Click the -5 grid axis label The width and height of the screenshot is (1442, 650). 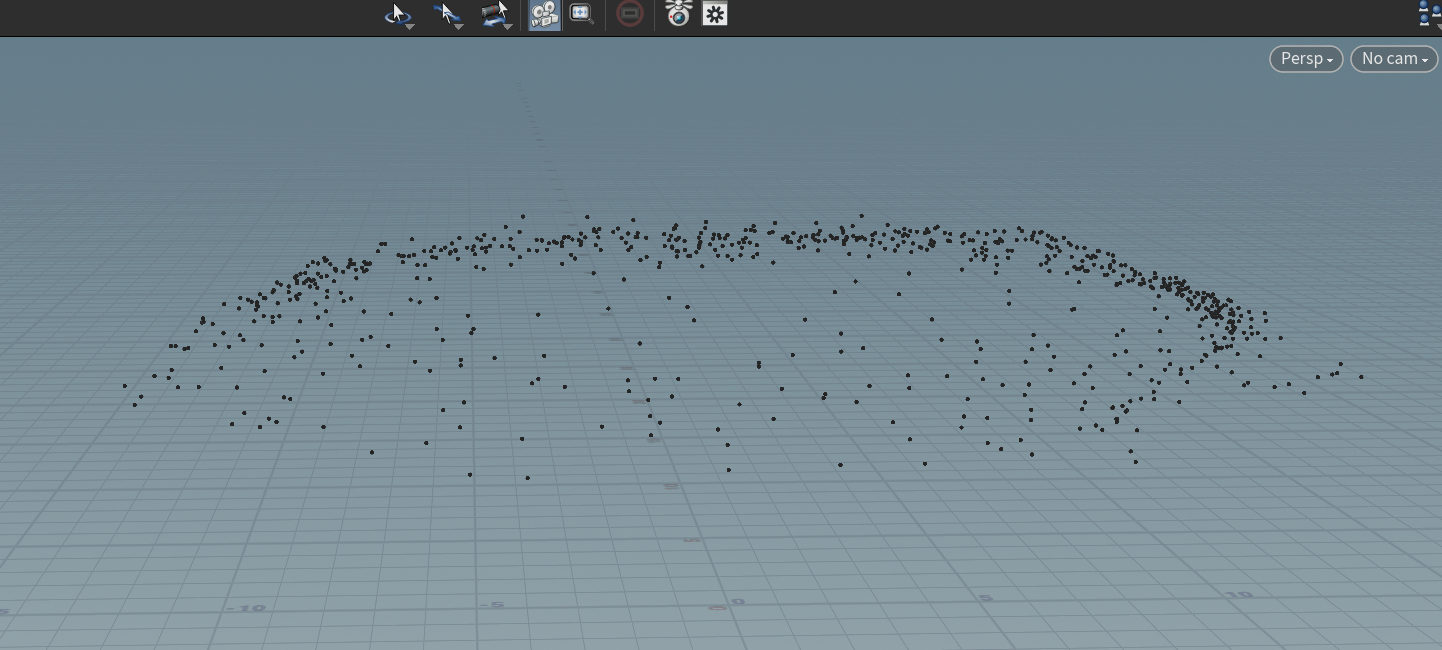click(491, 604)
